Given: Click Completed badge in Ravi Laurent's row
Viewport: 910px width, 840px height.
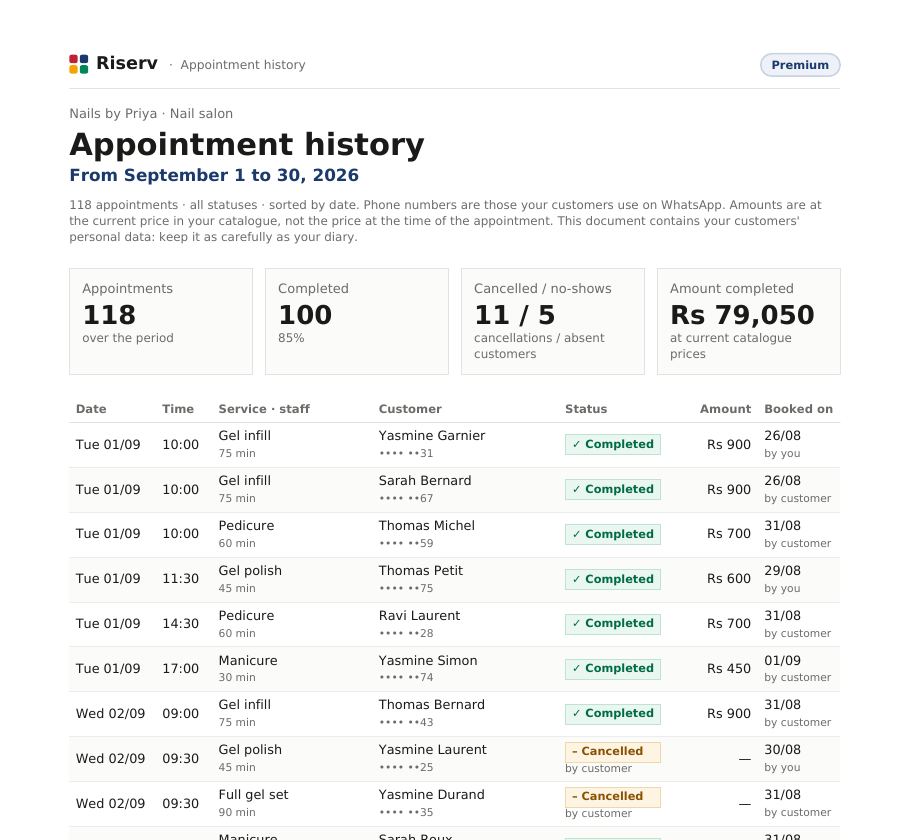Looking at the screenshot, I should tap(613, 623).
